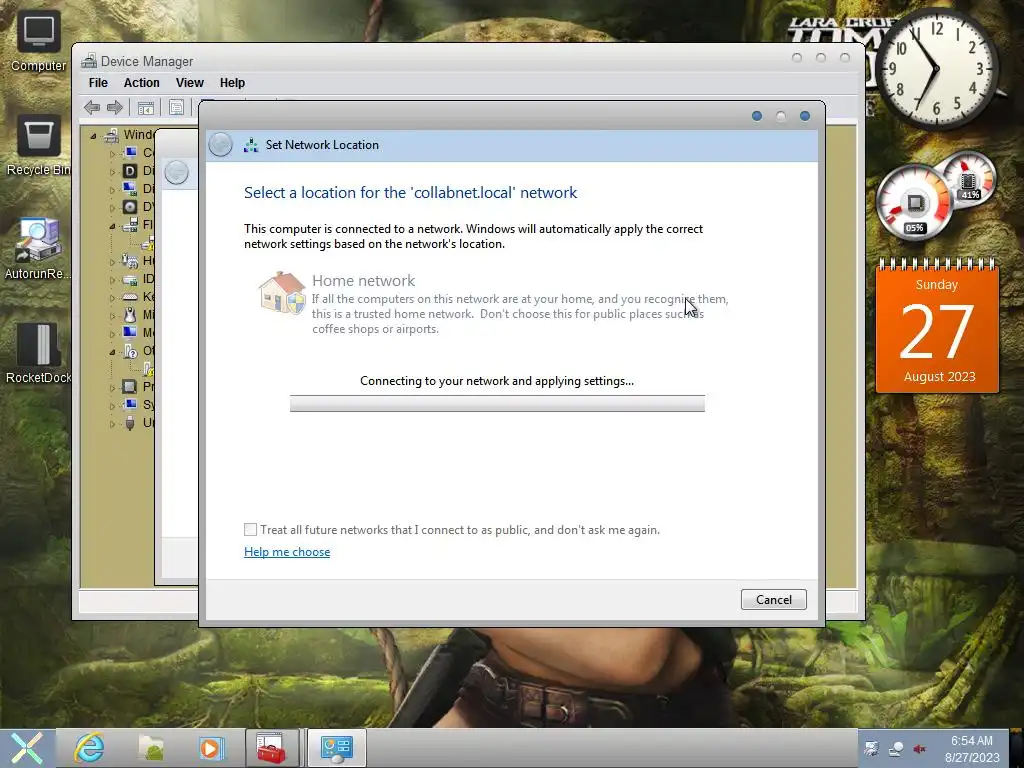Screen dimensions: 1024x768
Task: Click the CPU meter gadget
Action: coord(914,202)
